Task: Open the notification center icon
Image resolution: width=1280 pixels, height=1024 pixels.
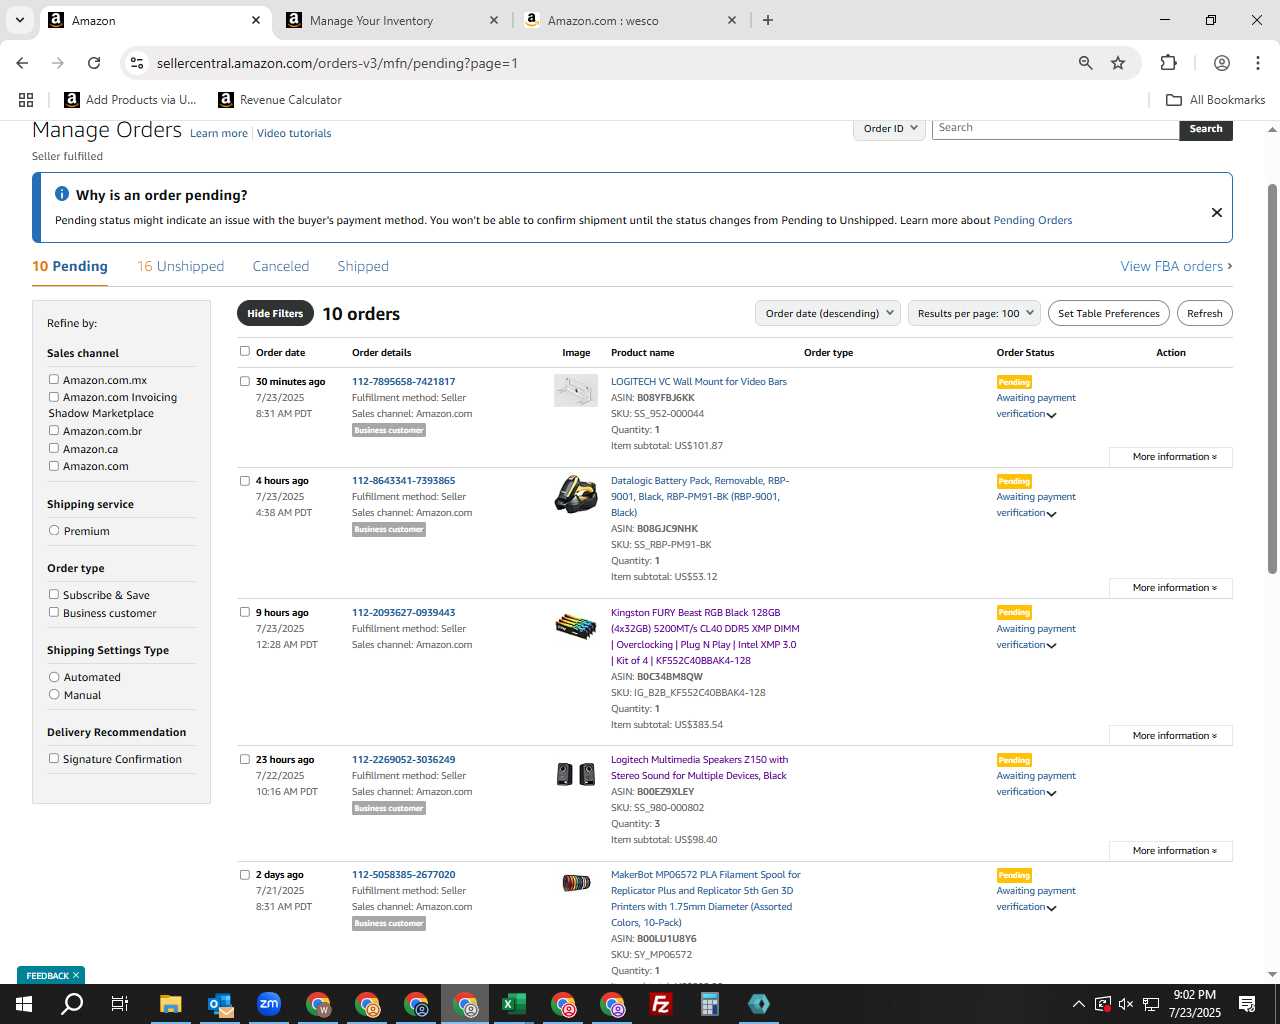Action: click(1247, 1004)
